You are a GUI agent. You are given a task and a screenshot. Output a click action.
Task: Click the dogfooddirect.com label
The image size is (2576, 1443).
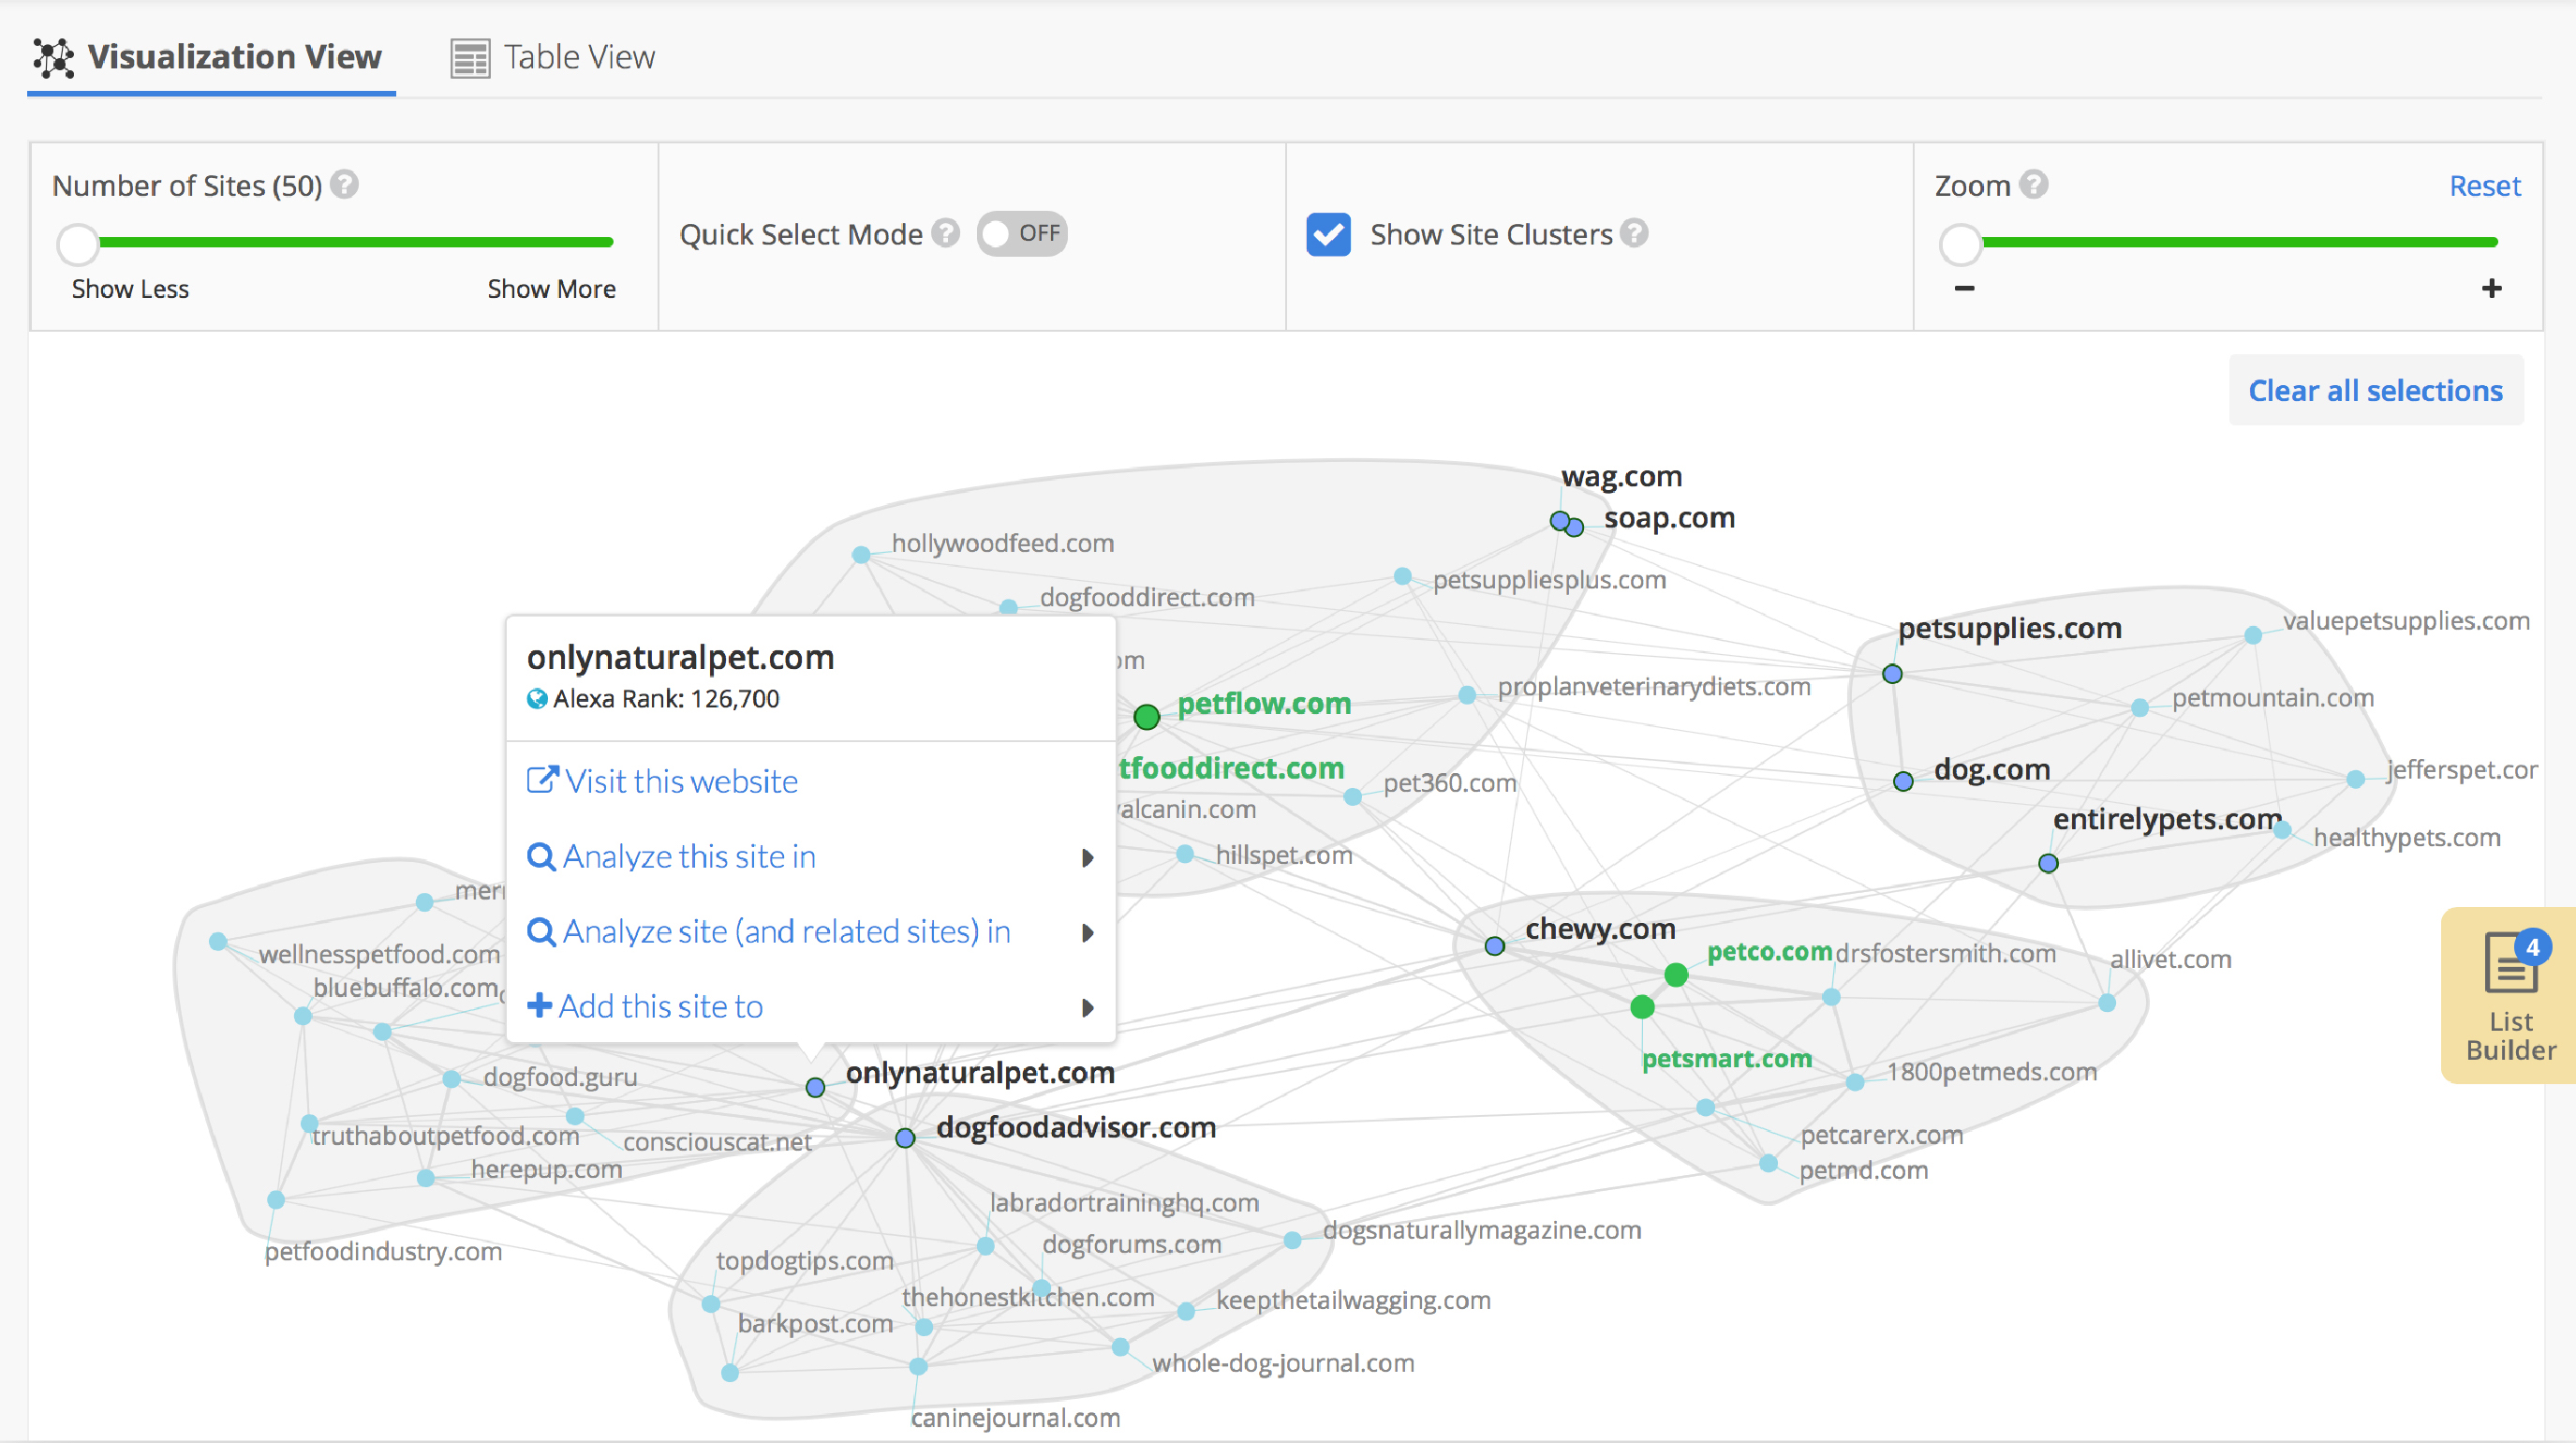(1147, 598)
